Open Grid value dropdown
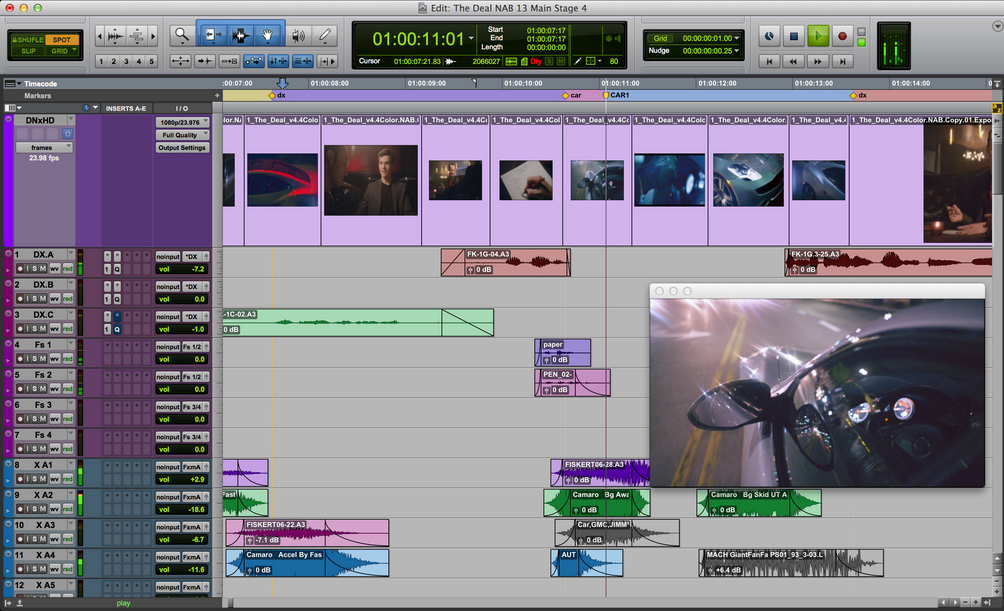Screen dimensions: 1004x611 click(x=736, y=38)
